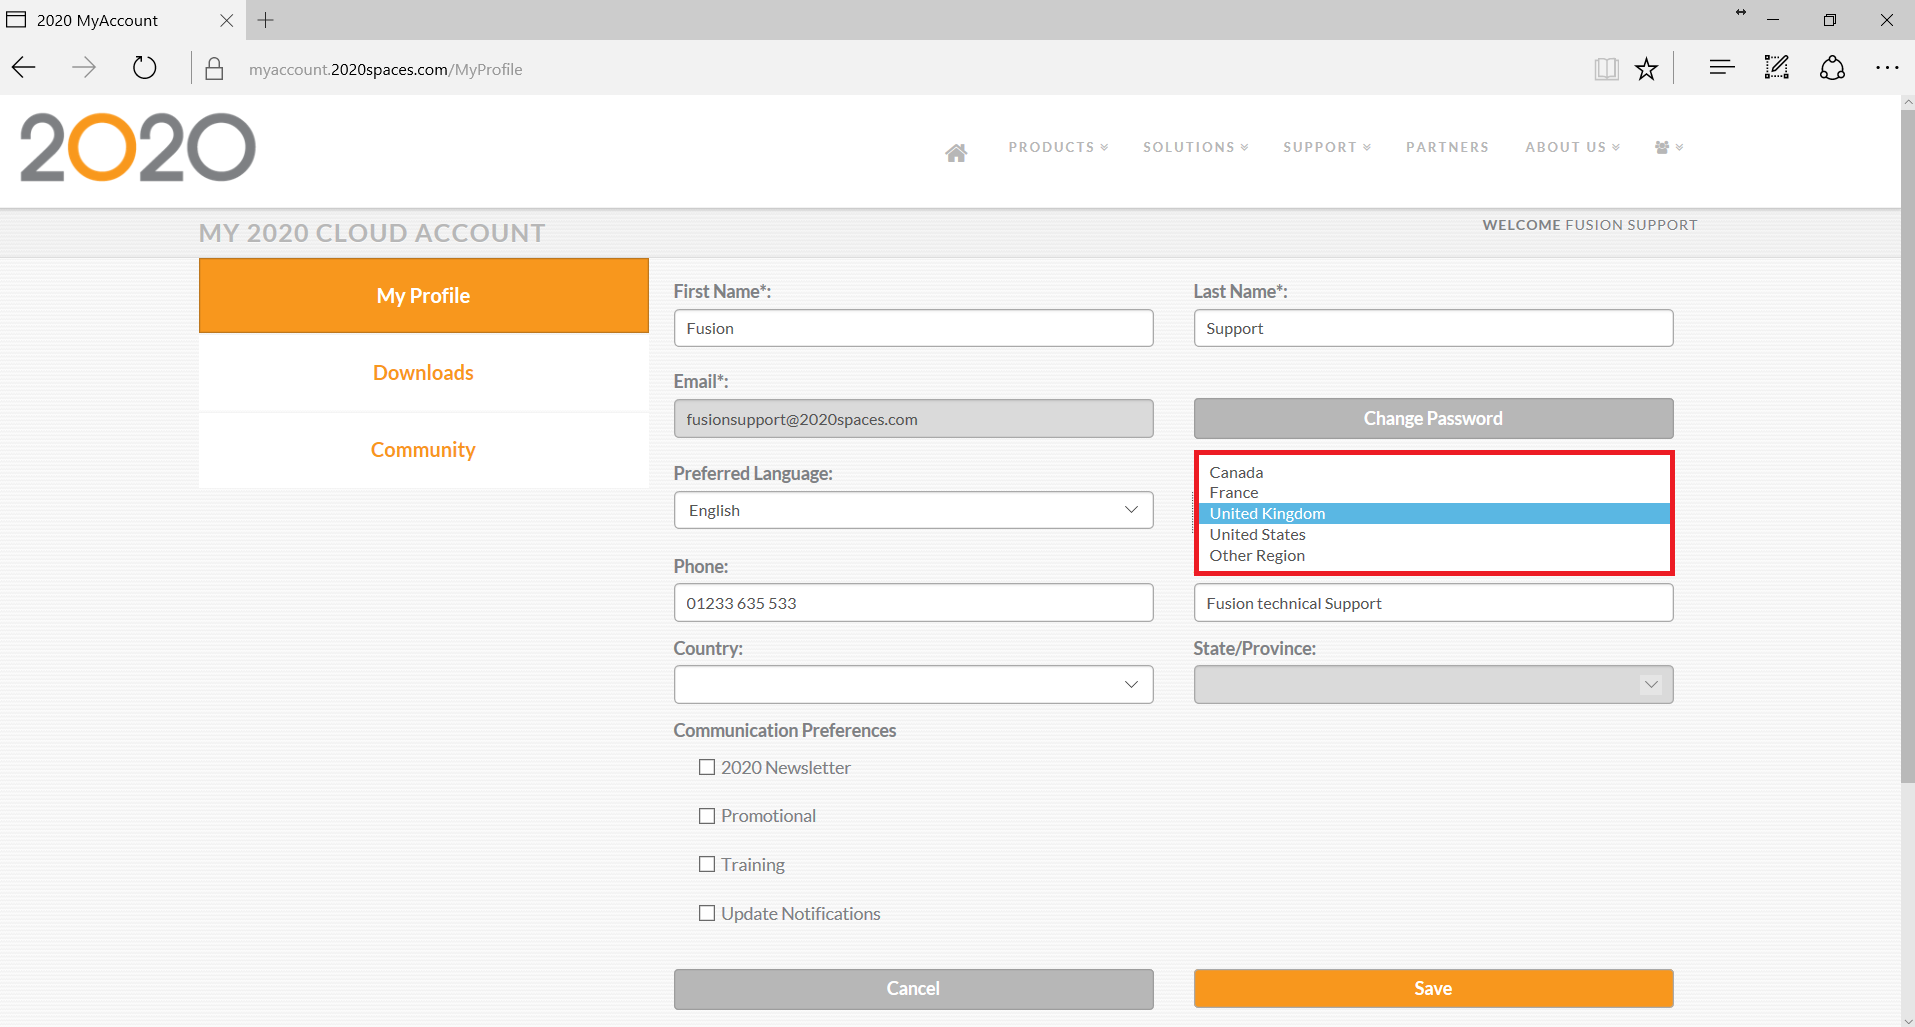Refresh the page with reload icon
The width and height of the screenshot is (1915, 1027).
(145, 68)
